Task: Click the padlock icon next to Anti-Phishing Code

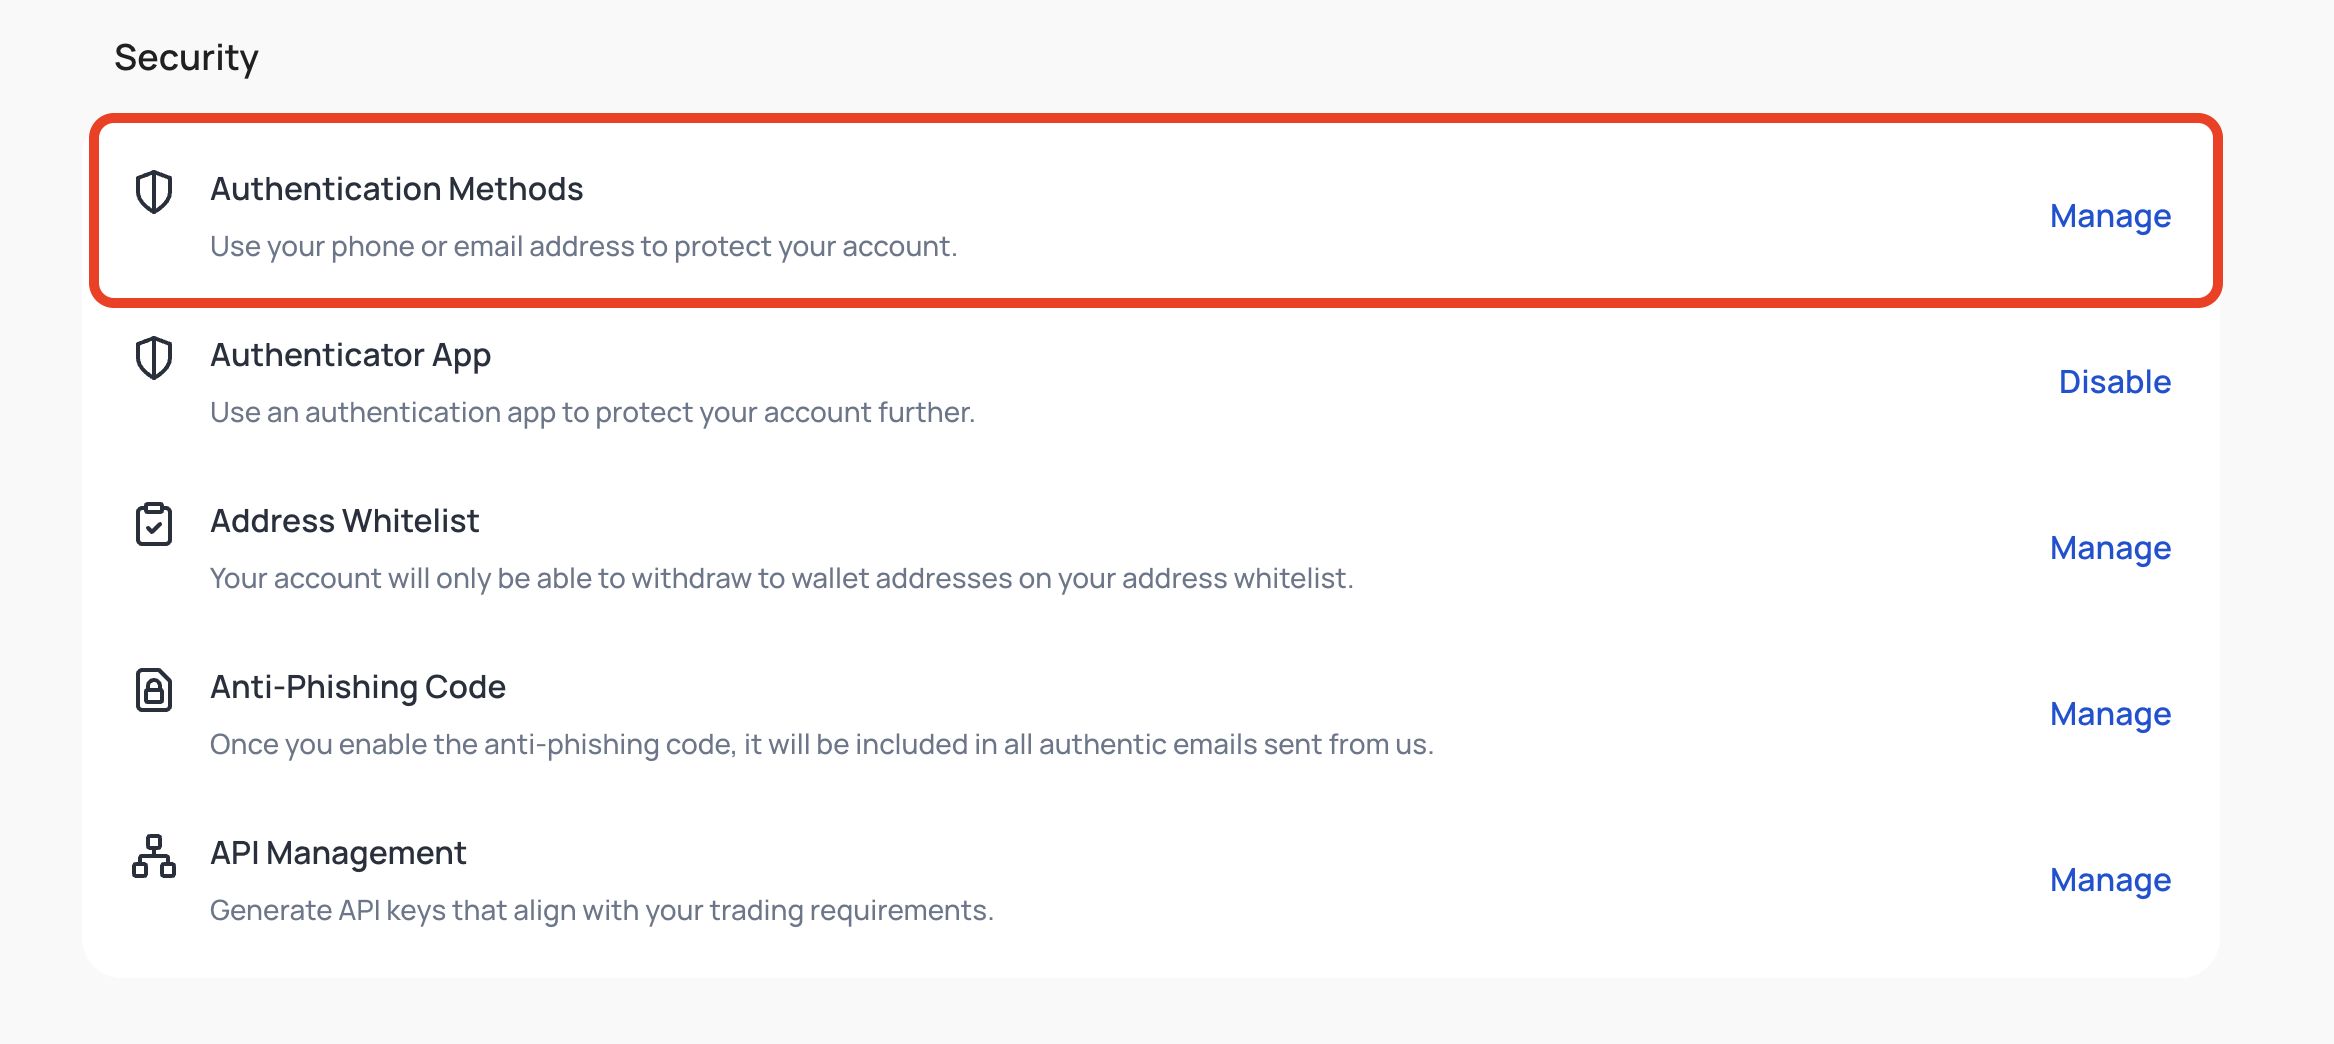Action: [x=154, y=691]
